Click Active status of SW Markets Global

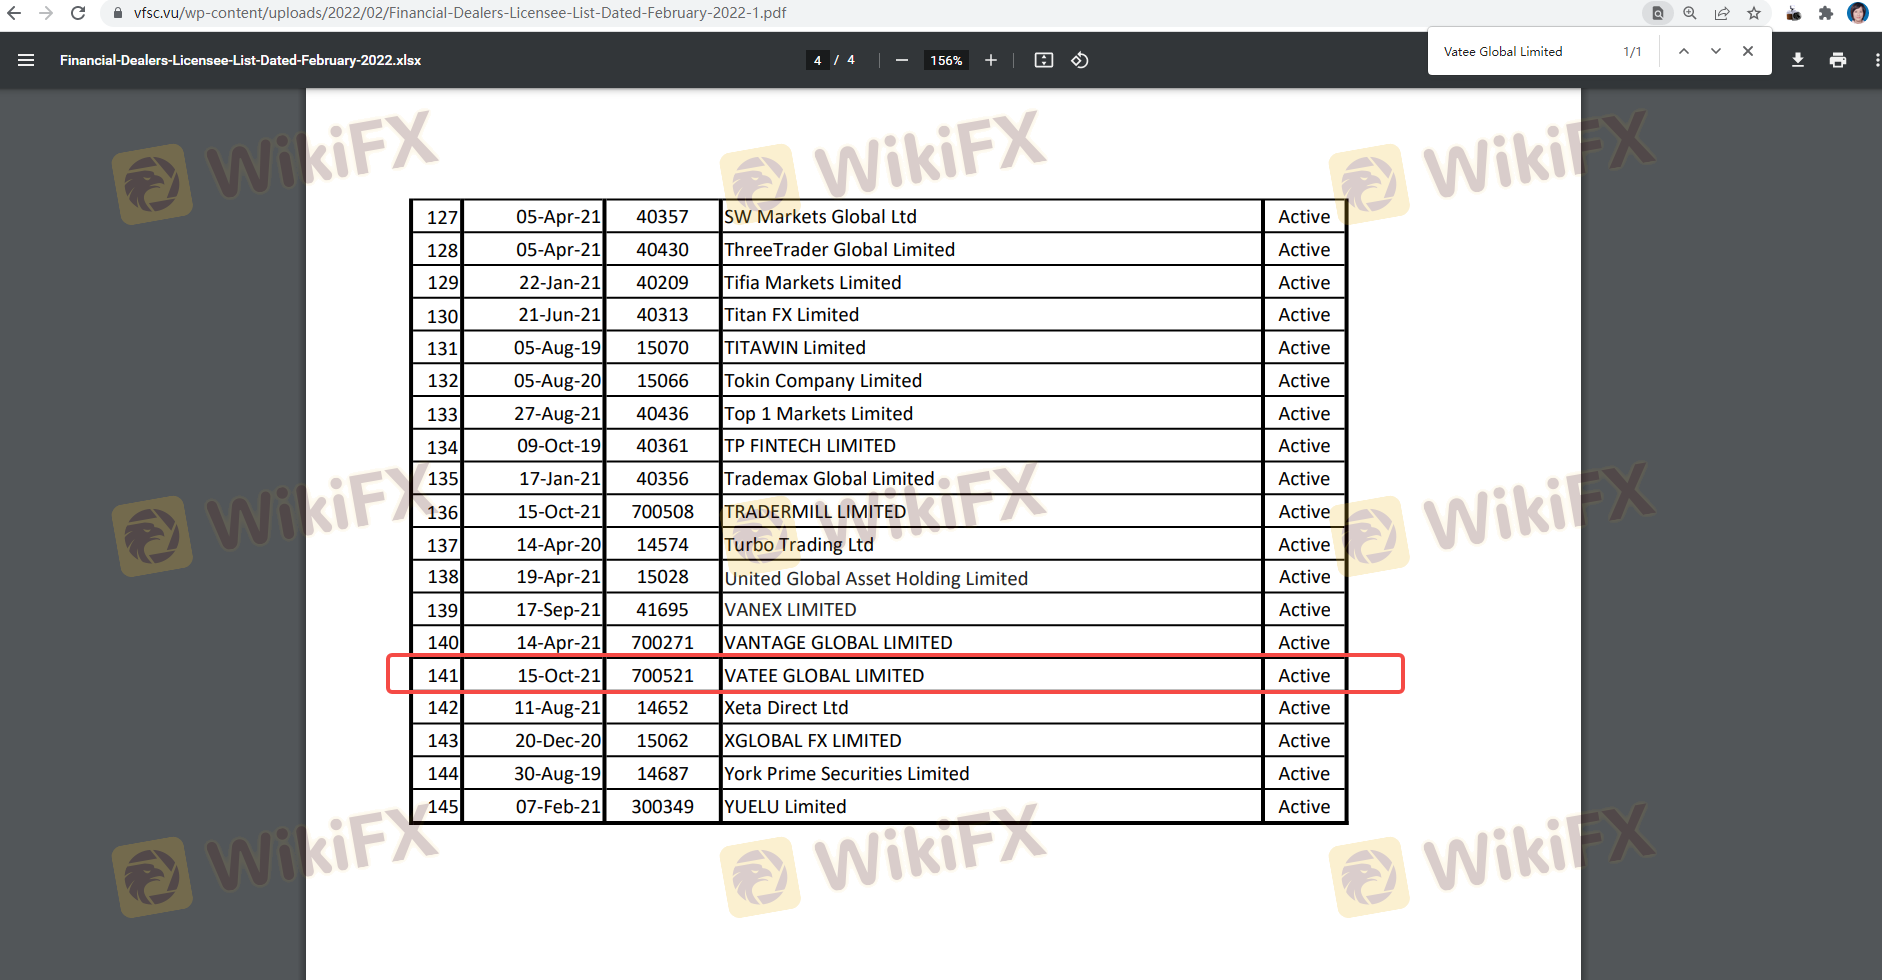pos(1304,217)
